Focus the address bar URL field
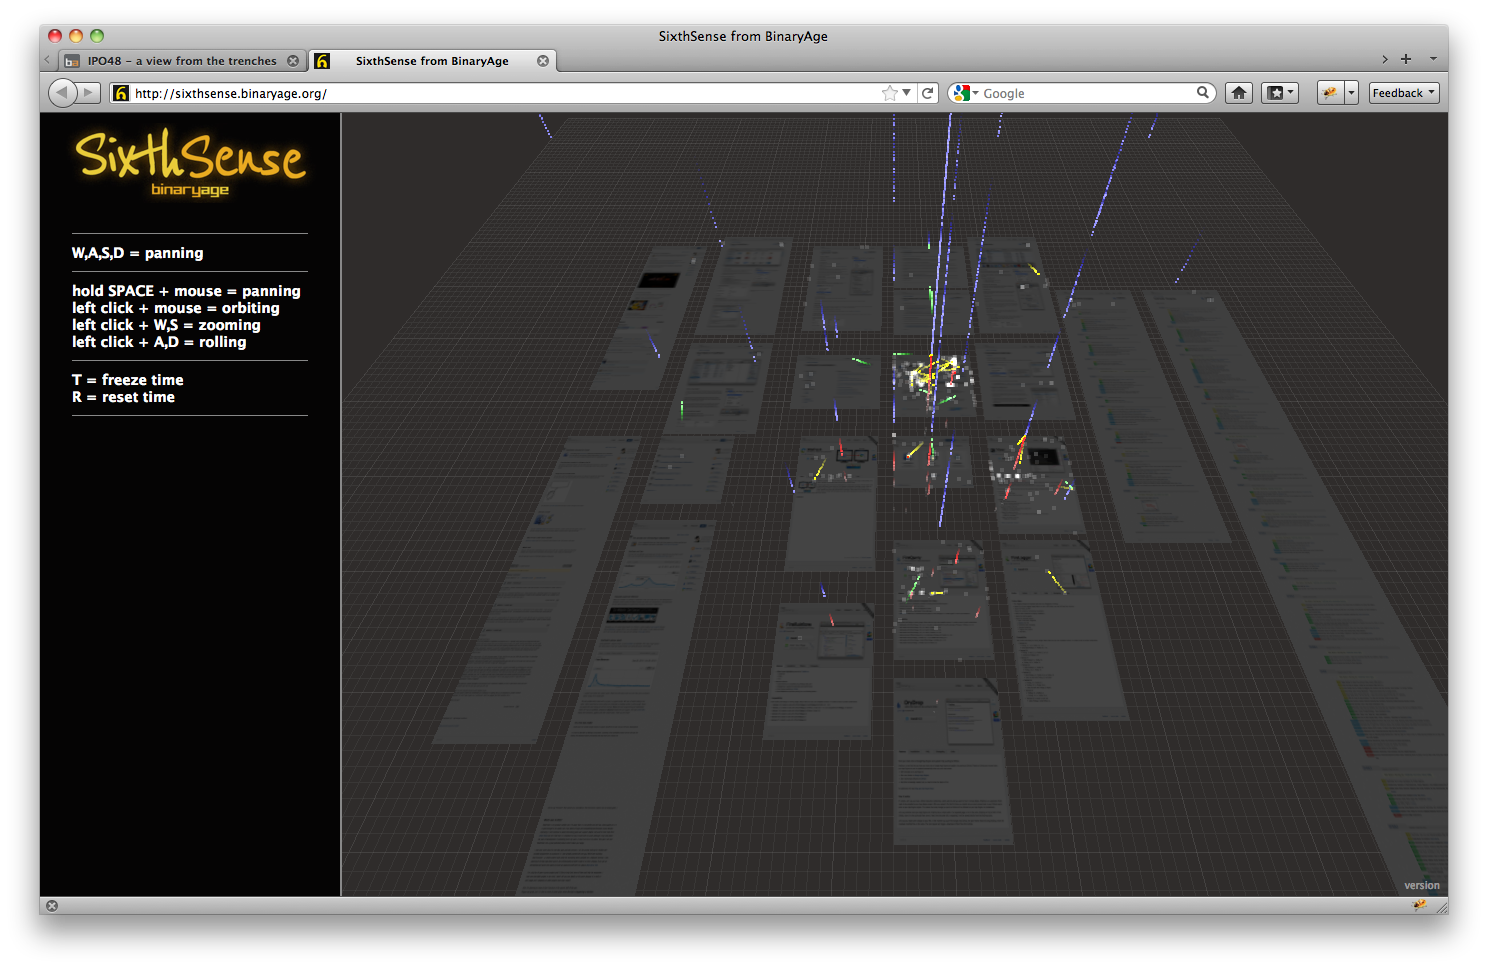This screenshot has width=1488, height=969. (x=500, y=93)
